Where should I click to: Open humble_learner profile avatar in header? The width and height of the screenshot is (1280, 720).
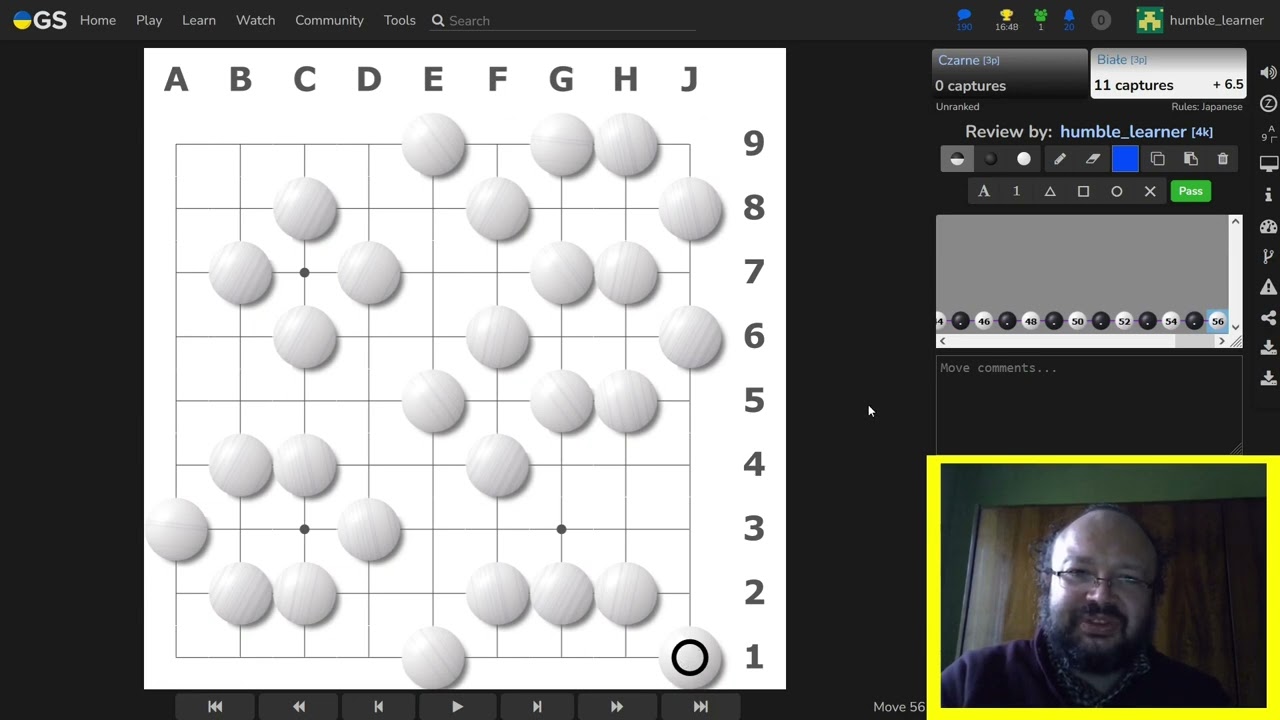[1149, 20]
